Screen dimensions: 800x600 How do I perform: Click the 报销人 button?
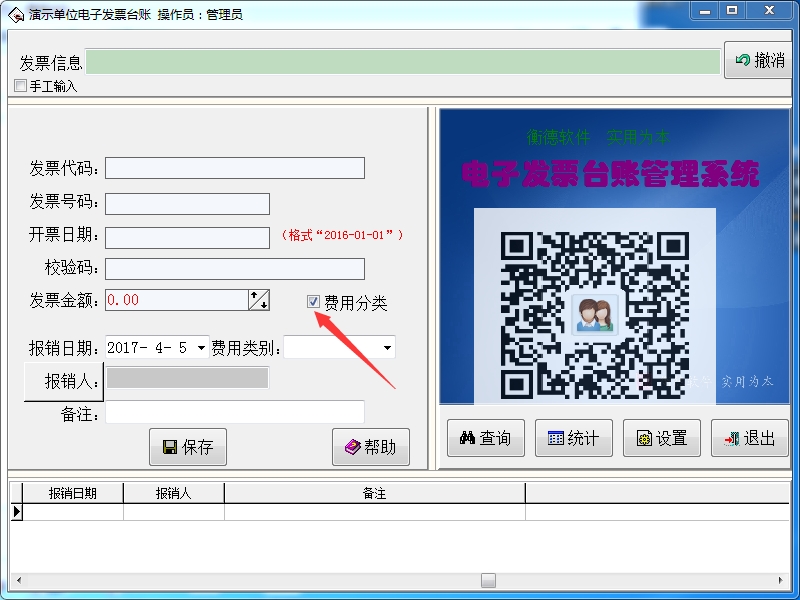tap(64, 382)
